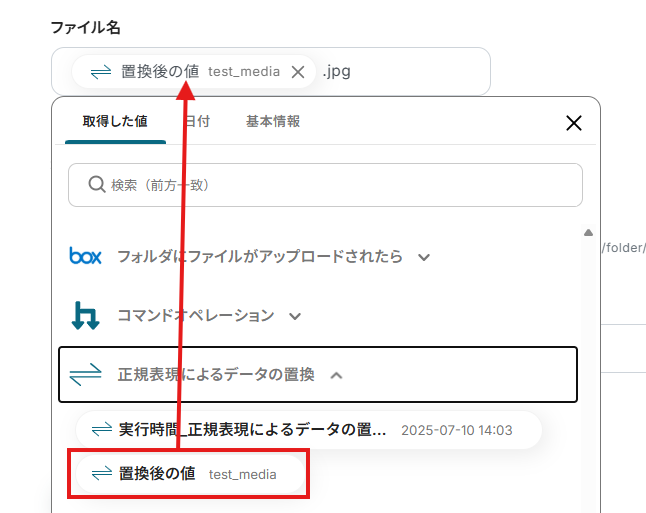Expand フォルダにファイルがアップロードされたら section

[424, 258]
